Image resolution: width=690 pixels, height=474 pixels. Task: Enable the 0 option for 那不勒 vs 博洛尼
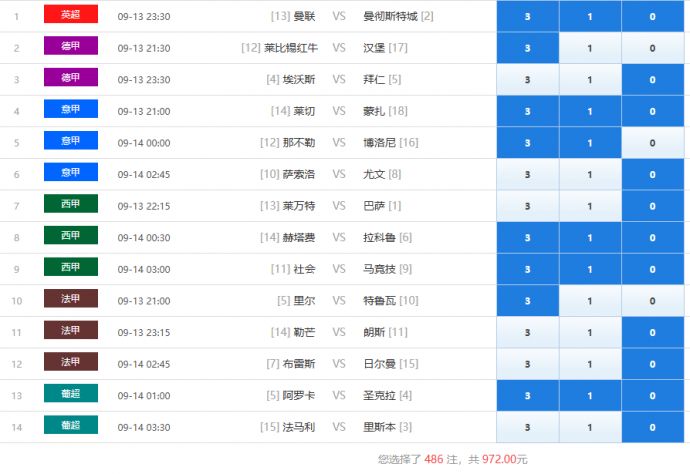pyautogui.click(x=653, y=143)
